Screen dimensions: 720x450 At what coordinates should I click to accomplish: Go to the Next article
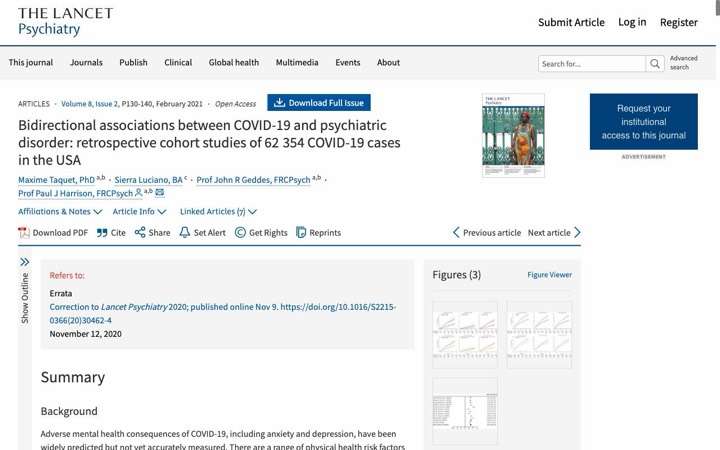[x=554, y=233]
